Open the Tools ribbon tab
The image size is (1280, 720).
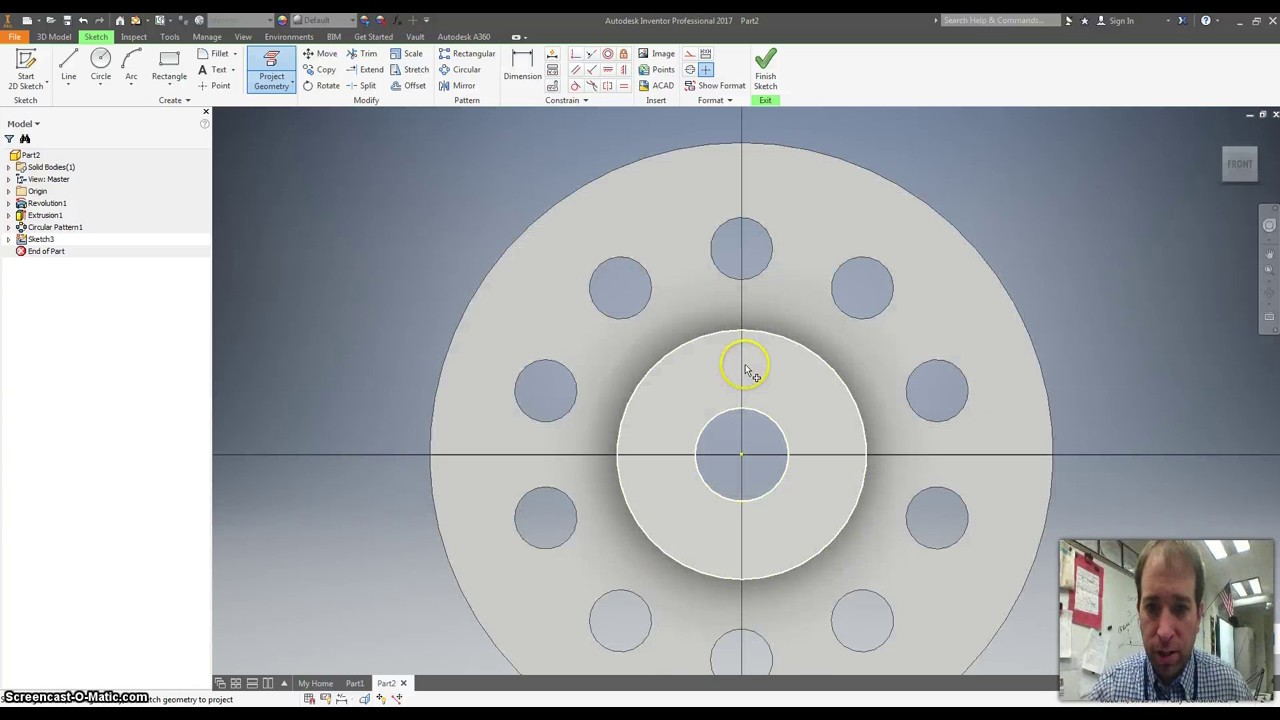169,37
